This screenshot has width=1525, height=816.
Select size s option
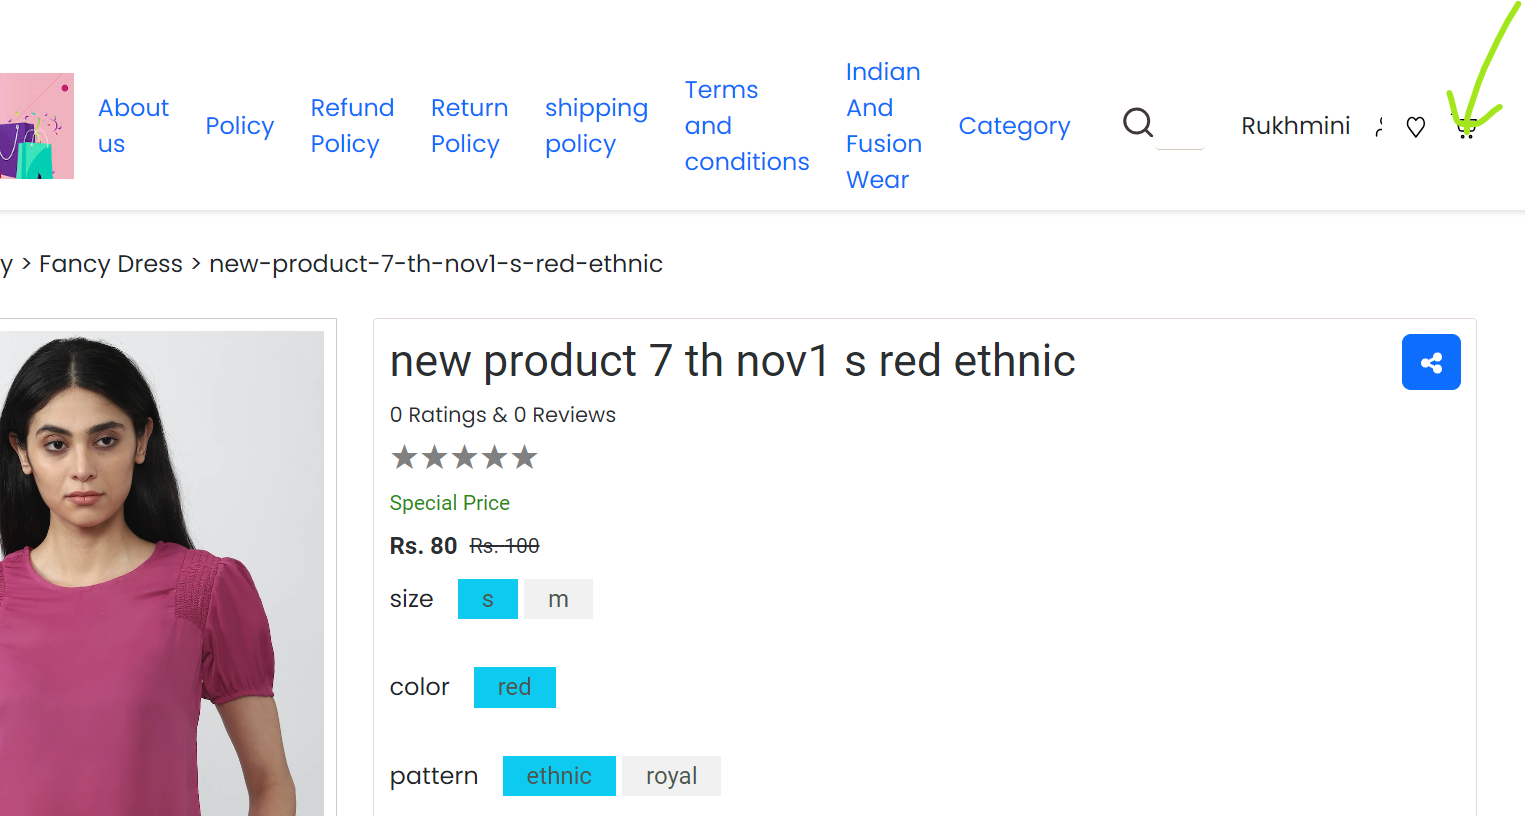coord(488,599)
